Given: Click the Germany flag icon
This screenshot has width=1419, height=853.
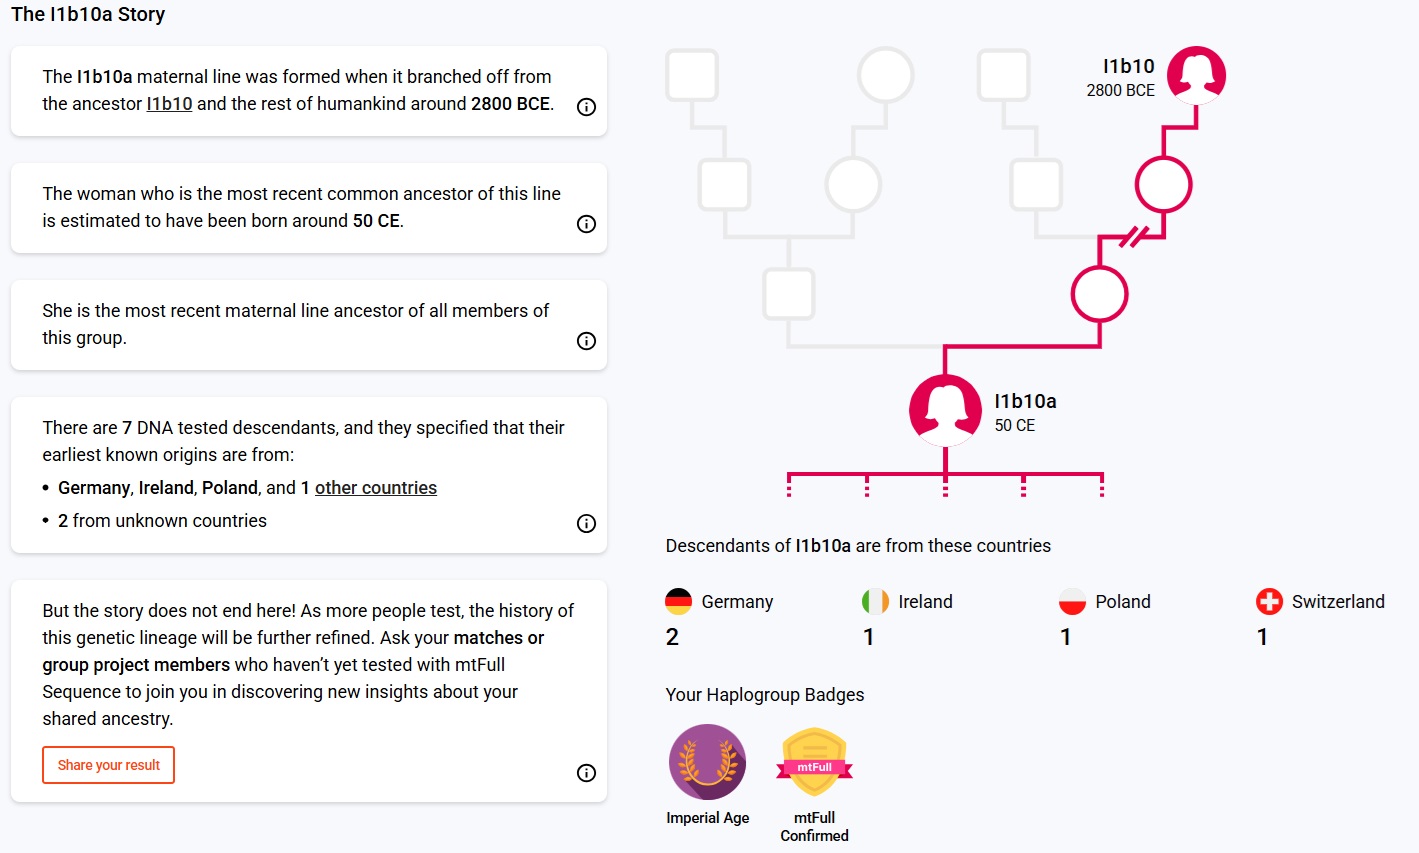Looking at the screenshot, I should [x=678, y=601].
